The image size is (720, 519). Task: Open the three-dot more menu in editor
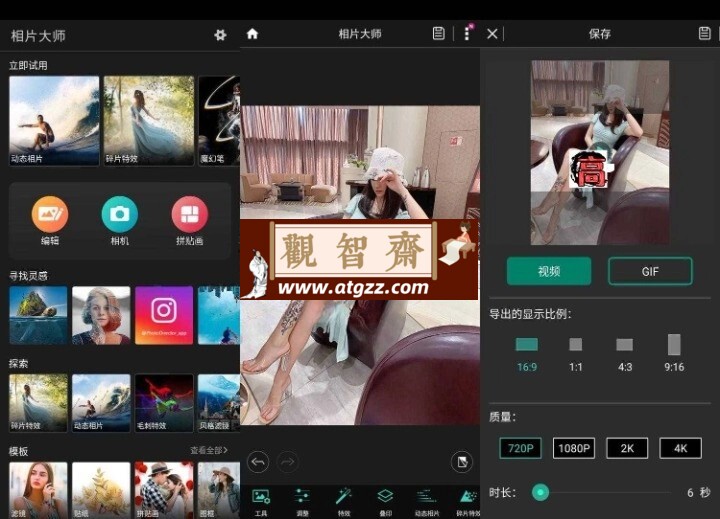coord(467,34)
